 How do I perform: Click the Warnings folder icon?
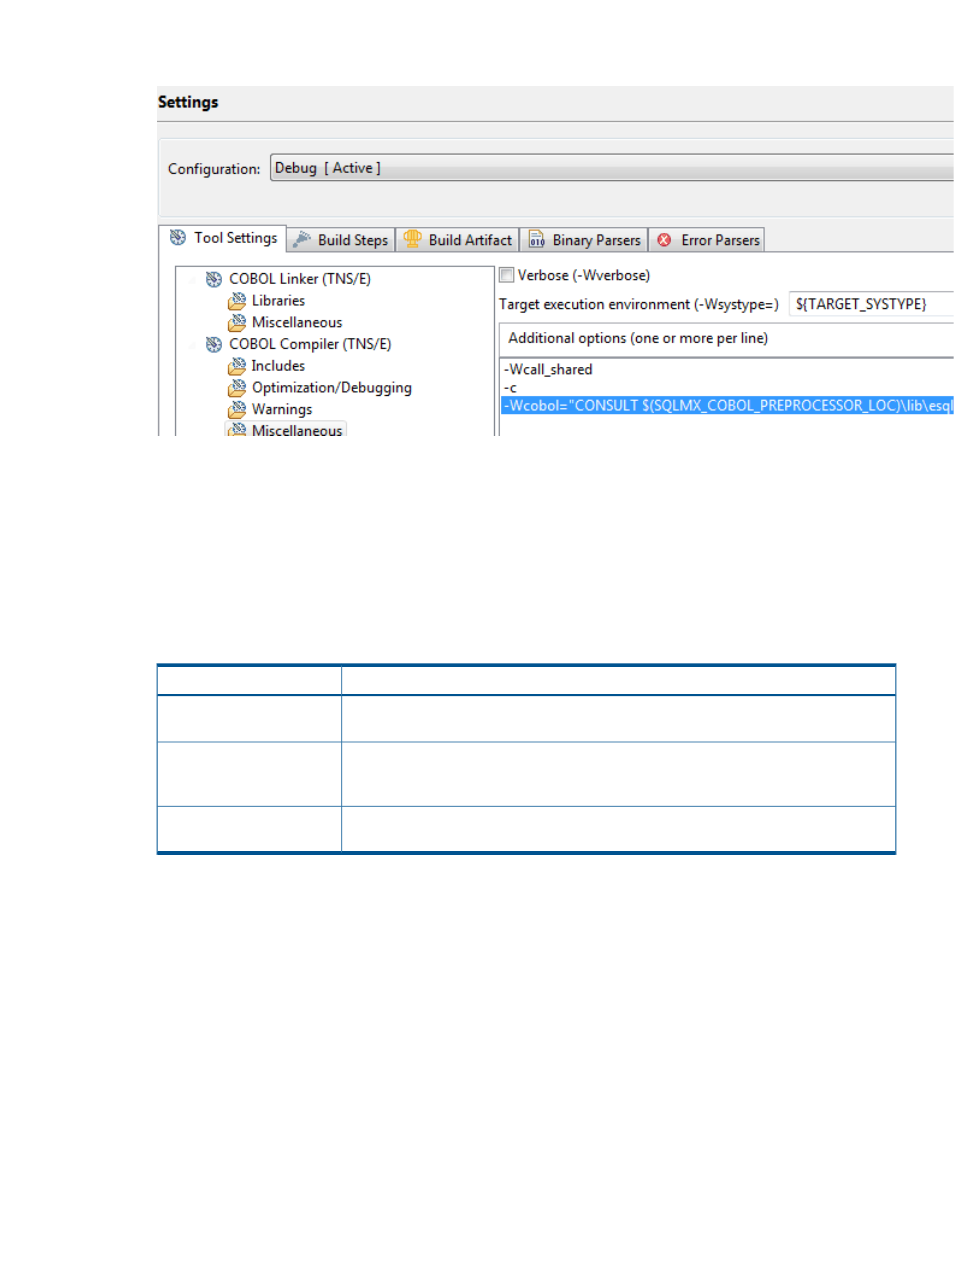(237, 409)
